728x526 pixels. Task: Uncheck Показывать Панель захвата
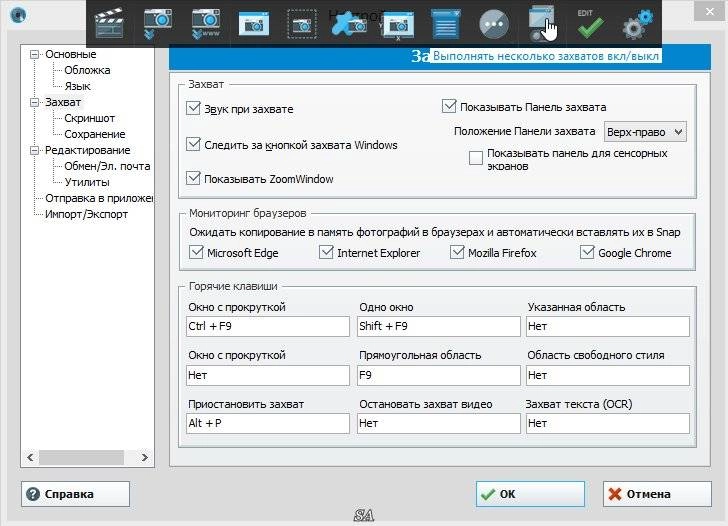tap(449, 106)
